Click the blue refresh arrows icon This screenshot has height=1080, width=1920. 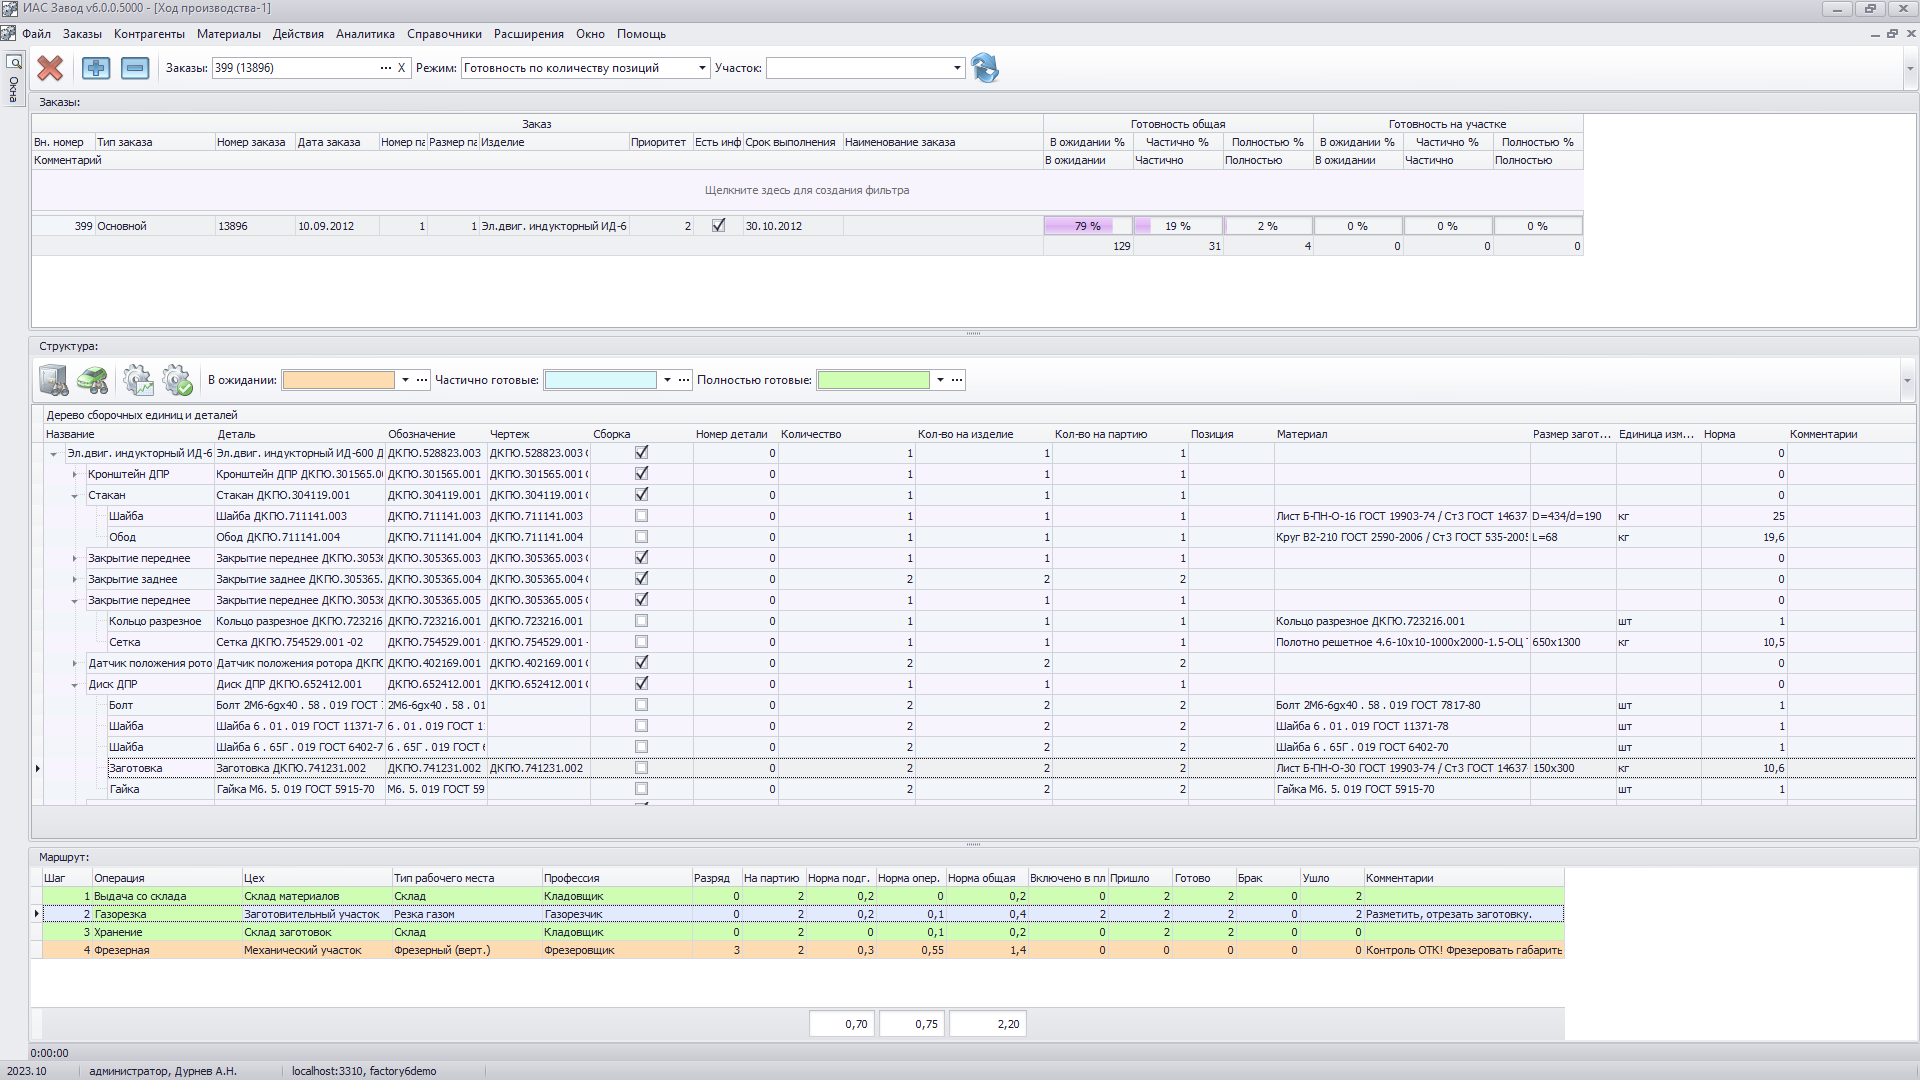click(x=985, y=68)
